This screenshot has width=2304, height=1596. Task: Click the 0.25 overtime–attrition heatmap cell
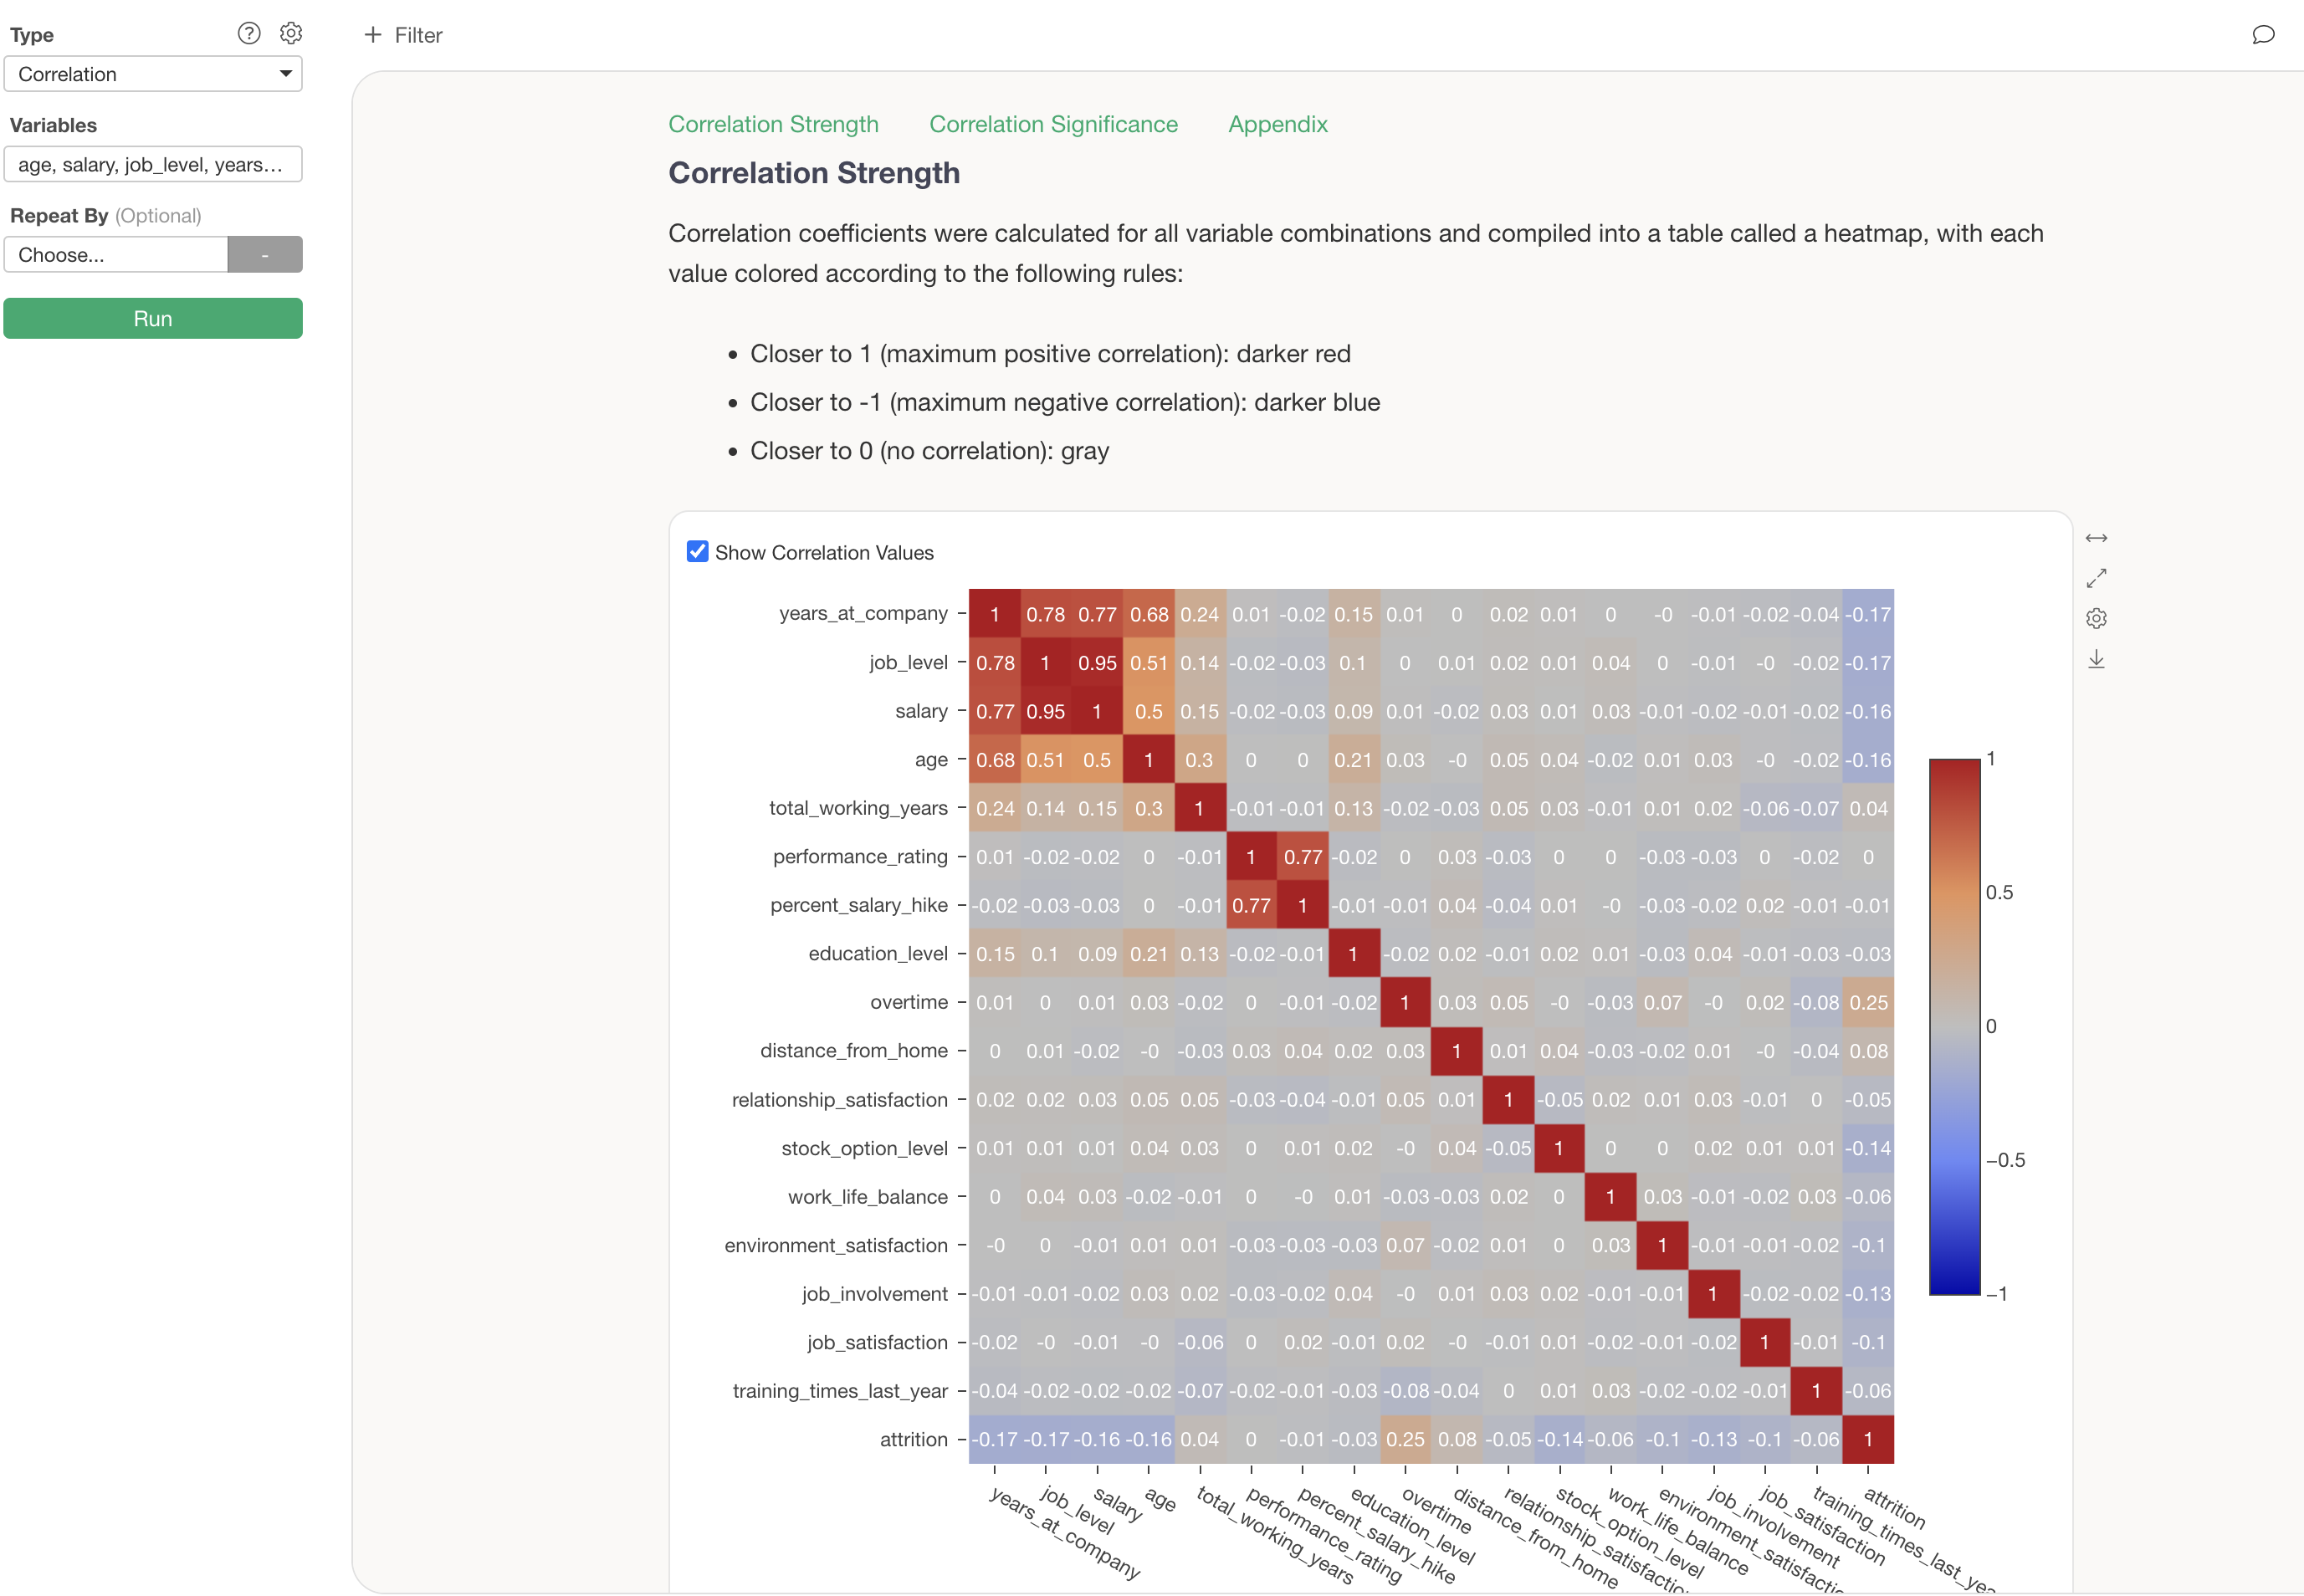pyautogui.click(x=1868, y=1002)
